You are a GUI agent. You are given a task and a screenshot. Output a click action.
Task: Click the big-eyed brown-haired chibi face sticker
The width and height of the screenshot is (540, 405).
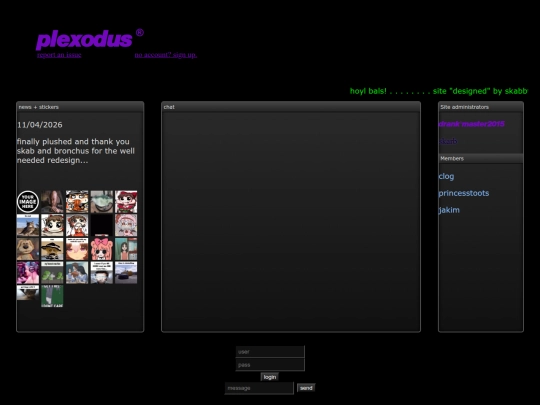click(x=52, y=225)
